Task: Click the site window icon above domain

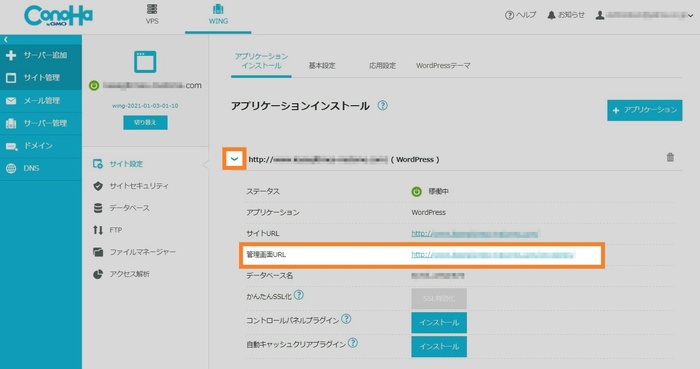Action: 145,62
